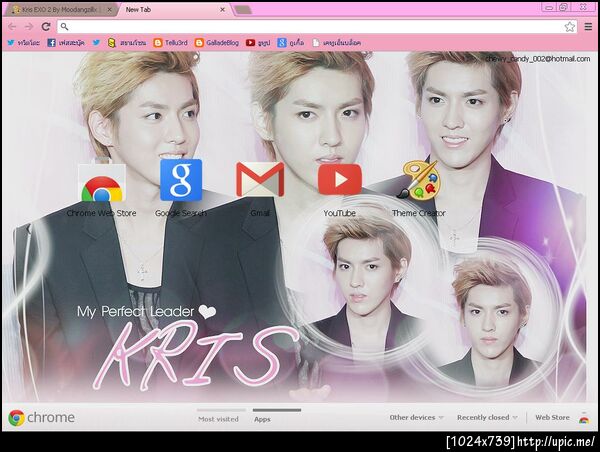The image size is (600, 452).
Task: Select the New Tab tab
Action: [174, 10]
